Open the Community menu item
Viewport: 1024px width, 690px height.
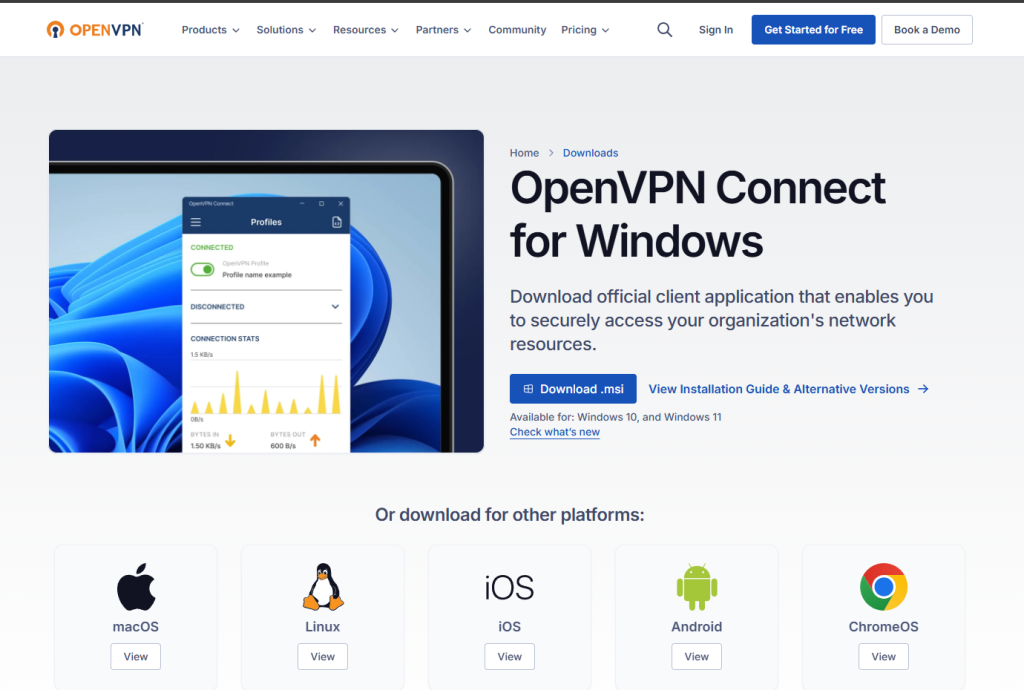point(517,30)
